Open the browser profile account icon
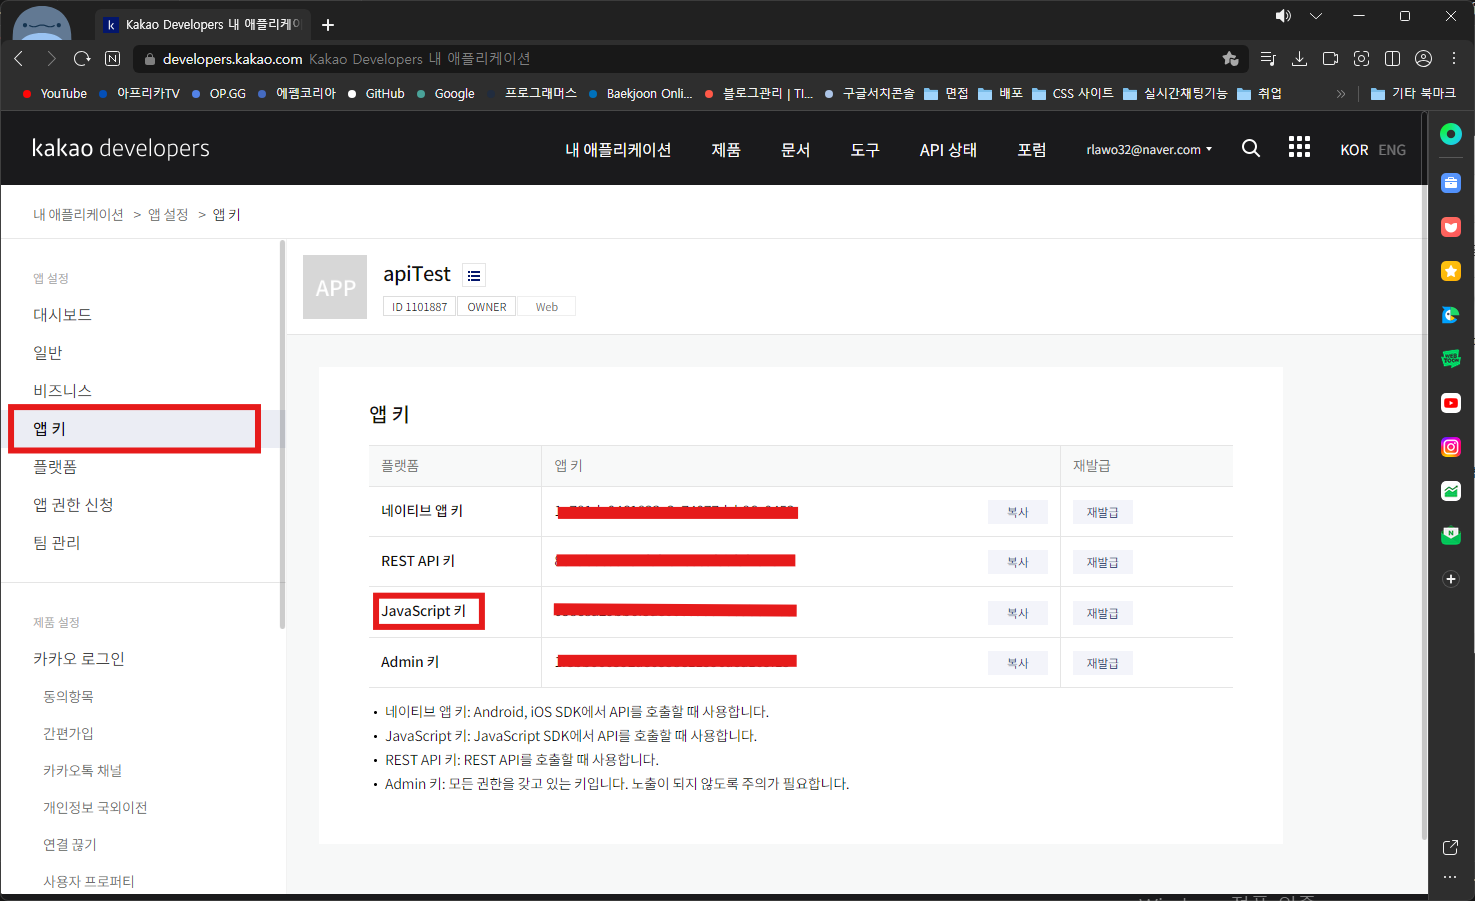The height and width of the screenshot is (901, 1475). [x=1423, y=59]
